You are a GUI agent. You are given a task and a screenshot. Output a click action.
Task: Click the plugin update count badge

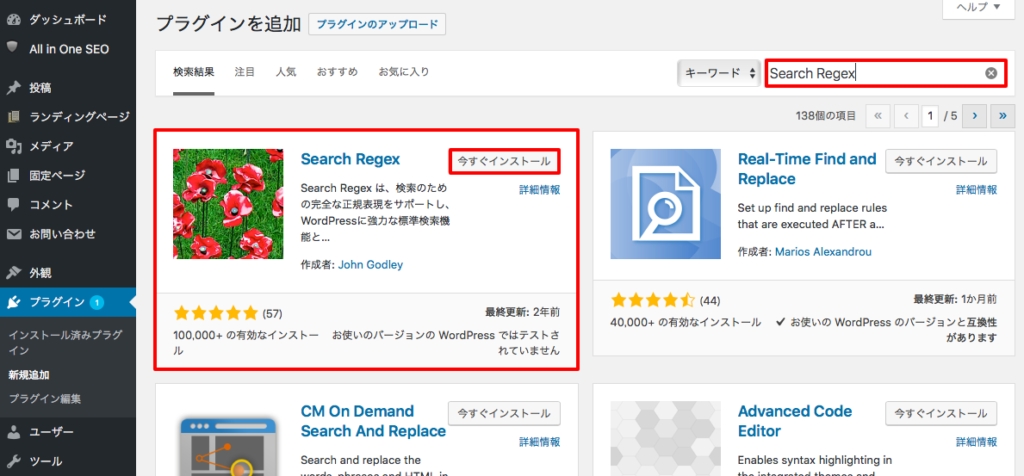click(97, 302)
